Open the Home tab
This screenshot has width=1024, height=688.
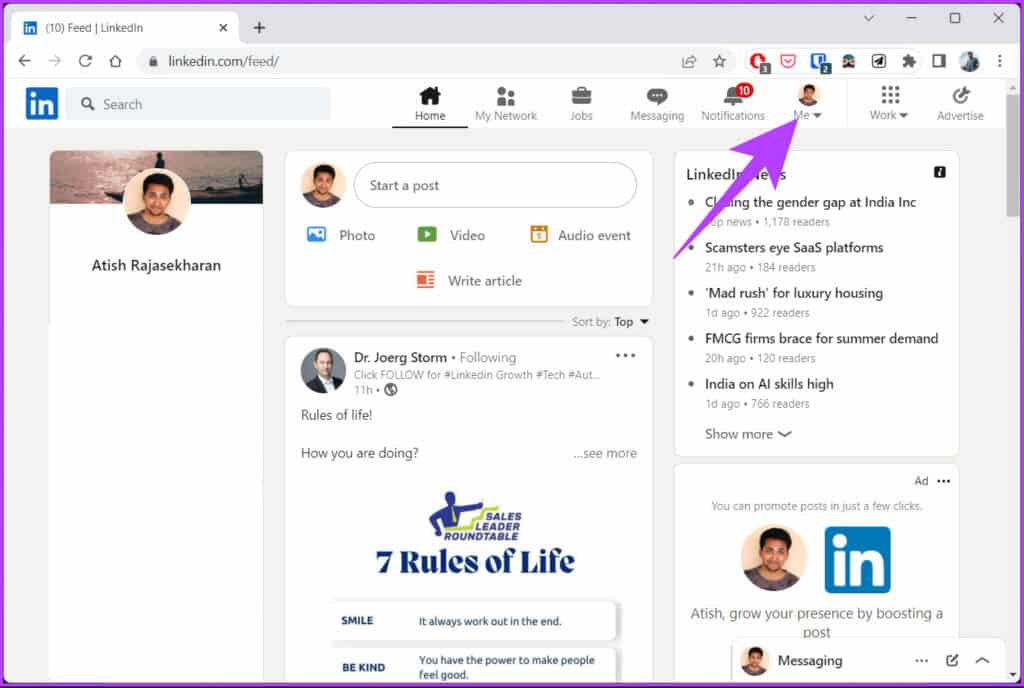(x=430, y=104)
